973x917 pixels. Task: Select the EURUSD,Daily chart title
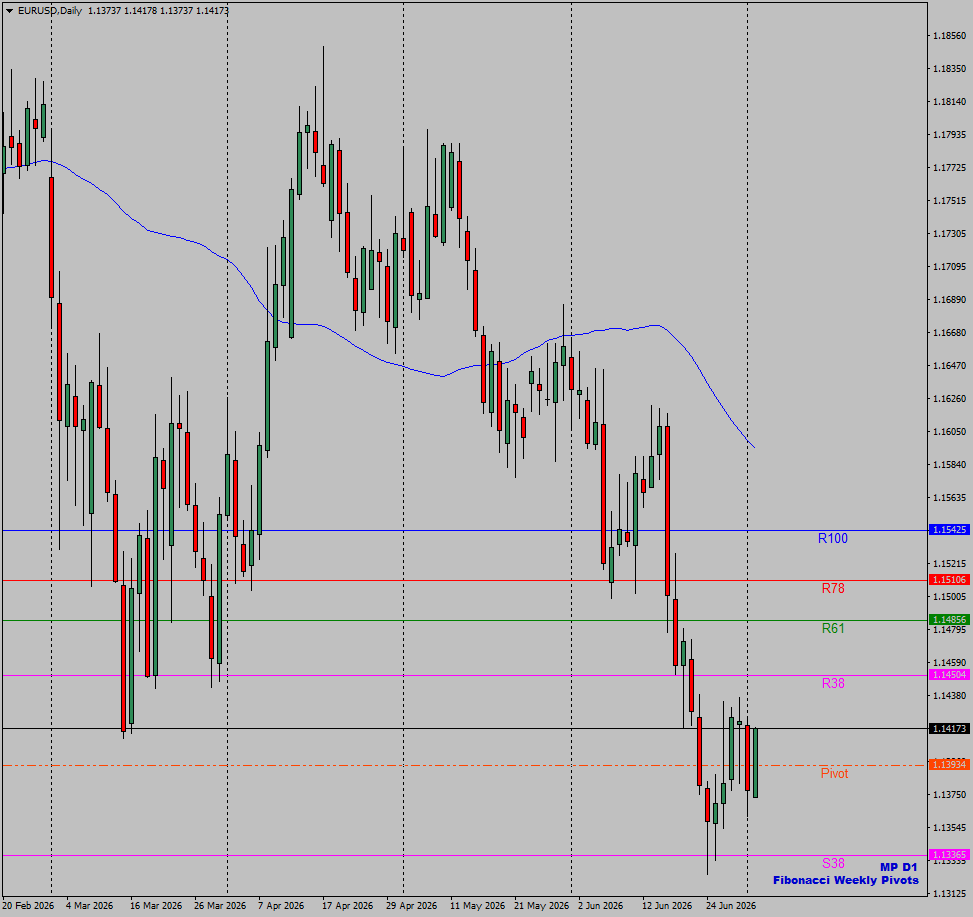(50, 11)
